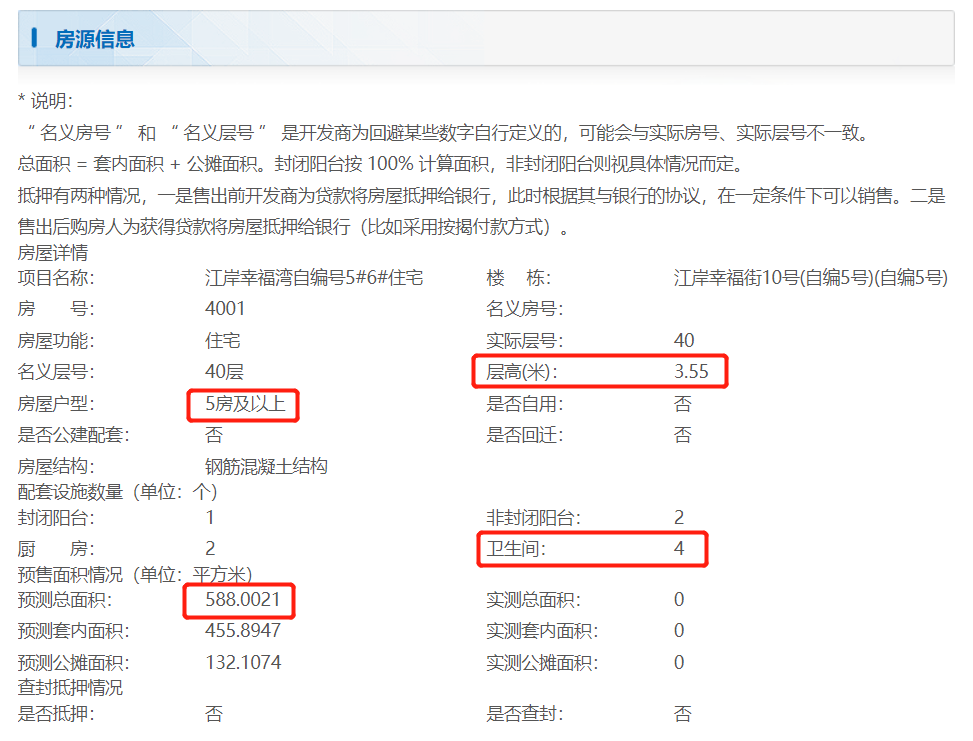Image resolution: width=973 pixels, height=741 pixels.
Task: Click the highlighted 预测总面积 value 588.0021
Action: click(x=241, y=601)
